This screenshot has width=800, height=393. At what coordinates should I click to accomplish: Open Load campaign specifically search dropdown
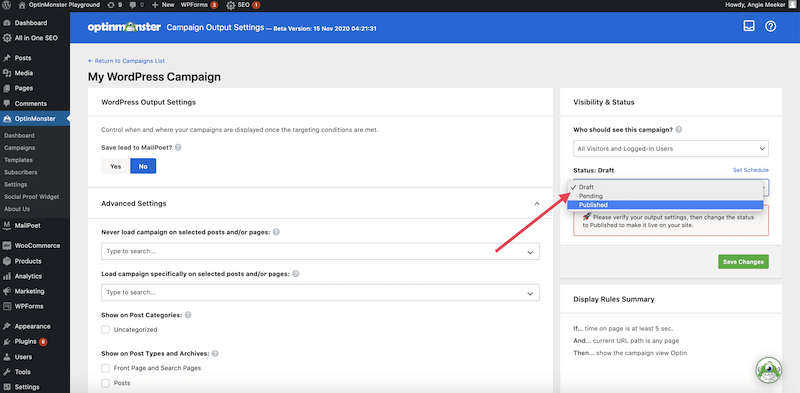pyautogui.click(x=320, y=293)
